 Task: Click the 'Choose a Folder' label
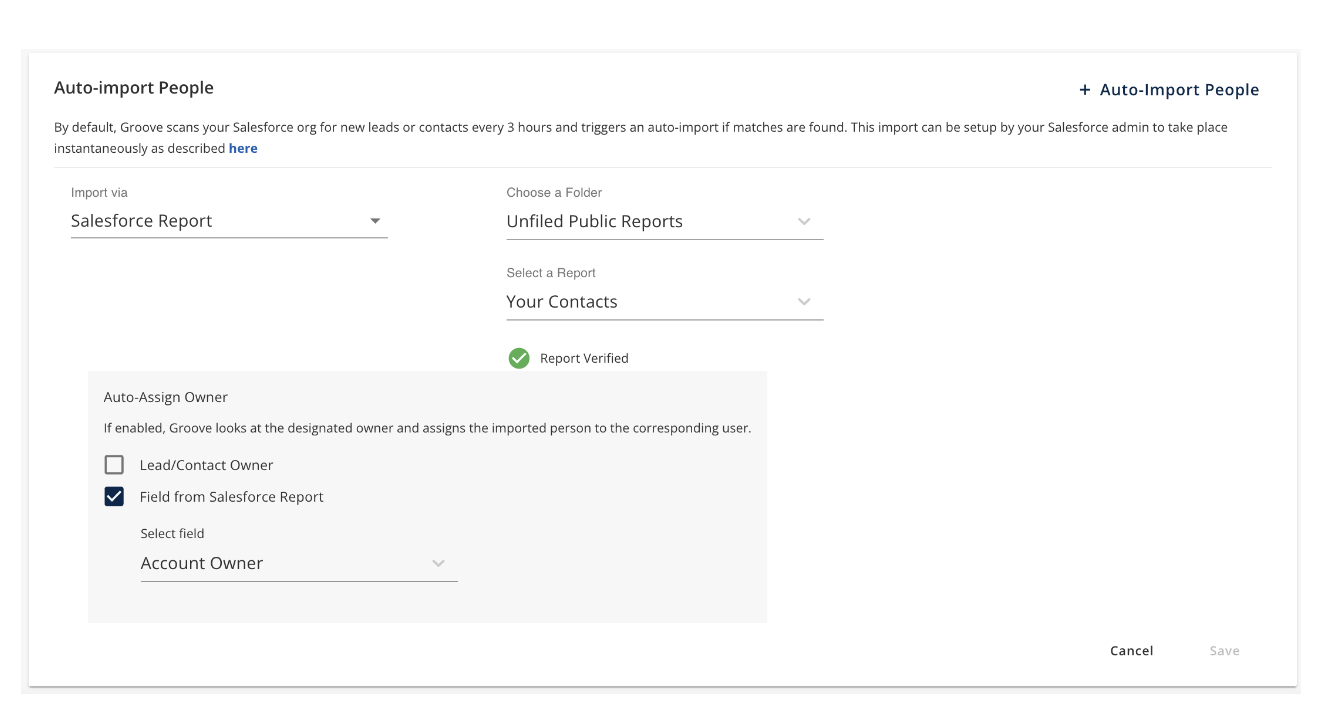pyautogui.click(x=554, y=193)
